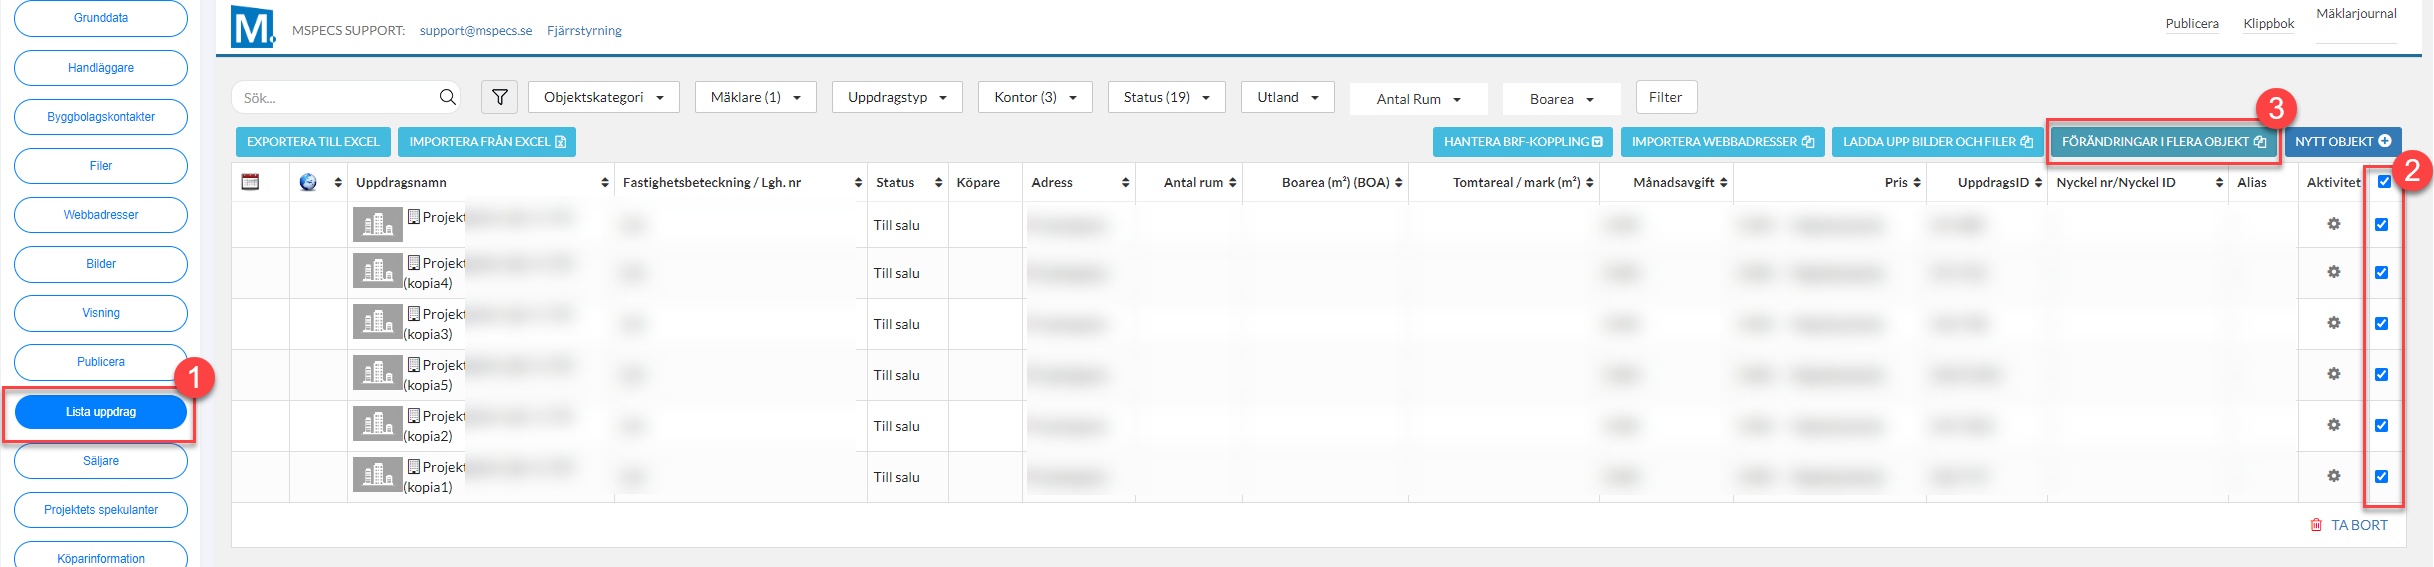Expand the Boarea dropdown

1561,99
